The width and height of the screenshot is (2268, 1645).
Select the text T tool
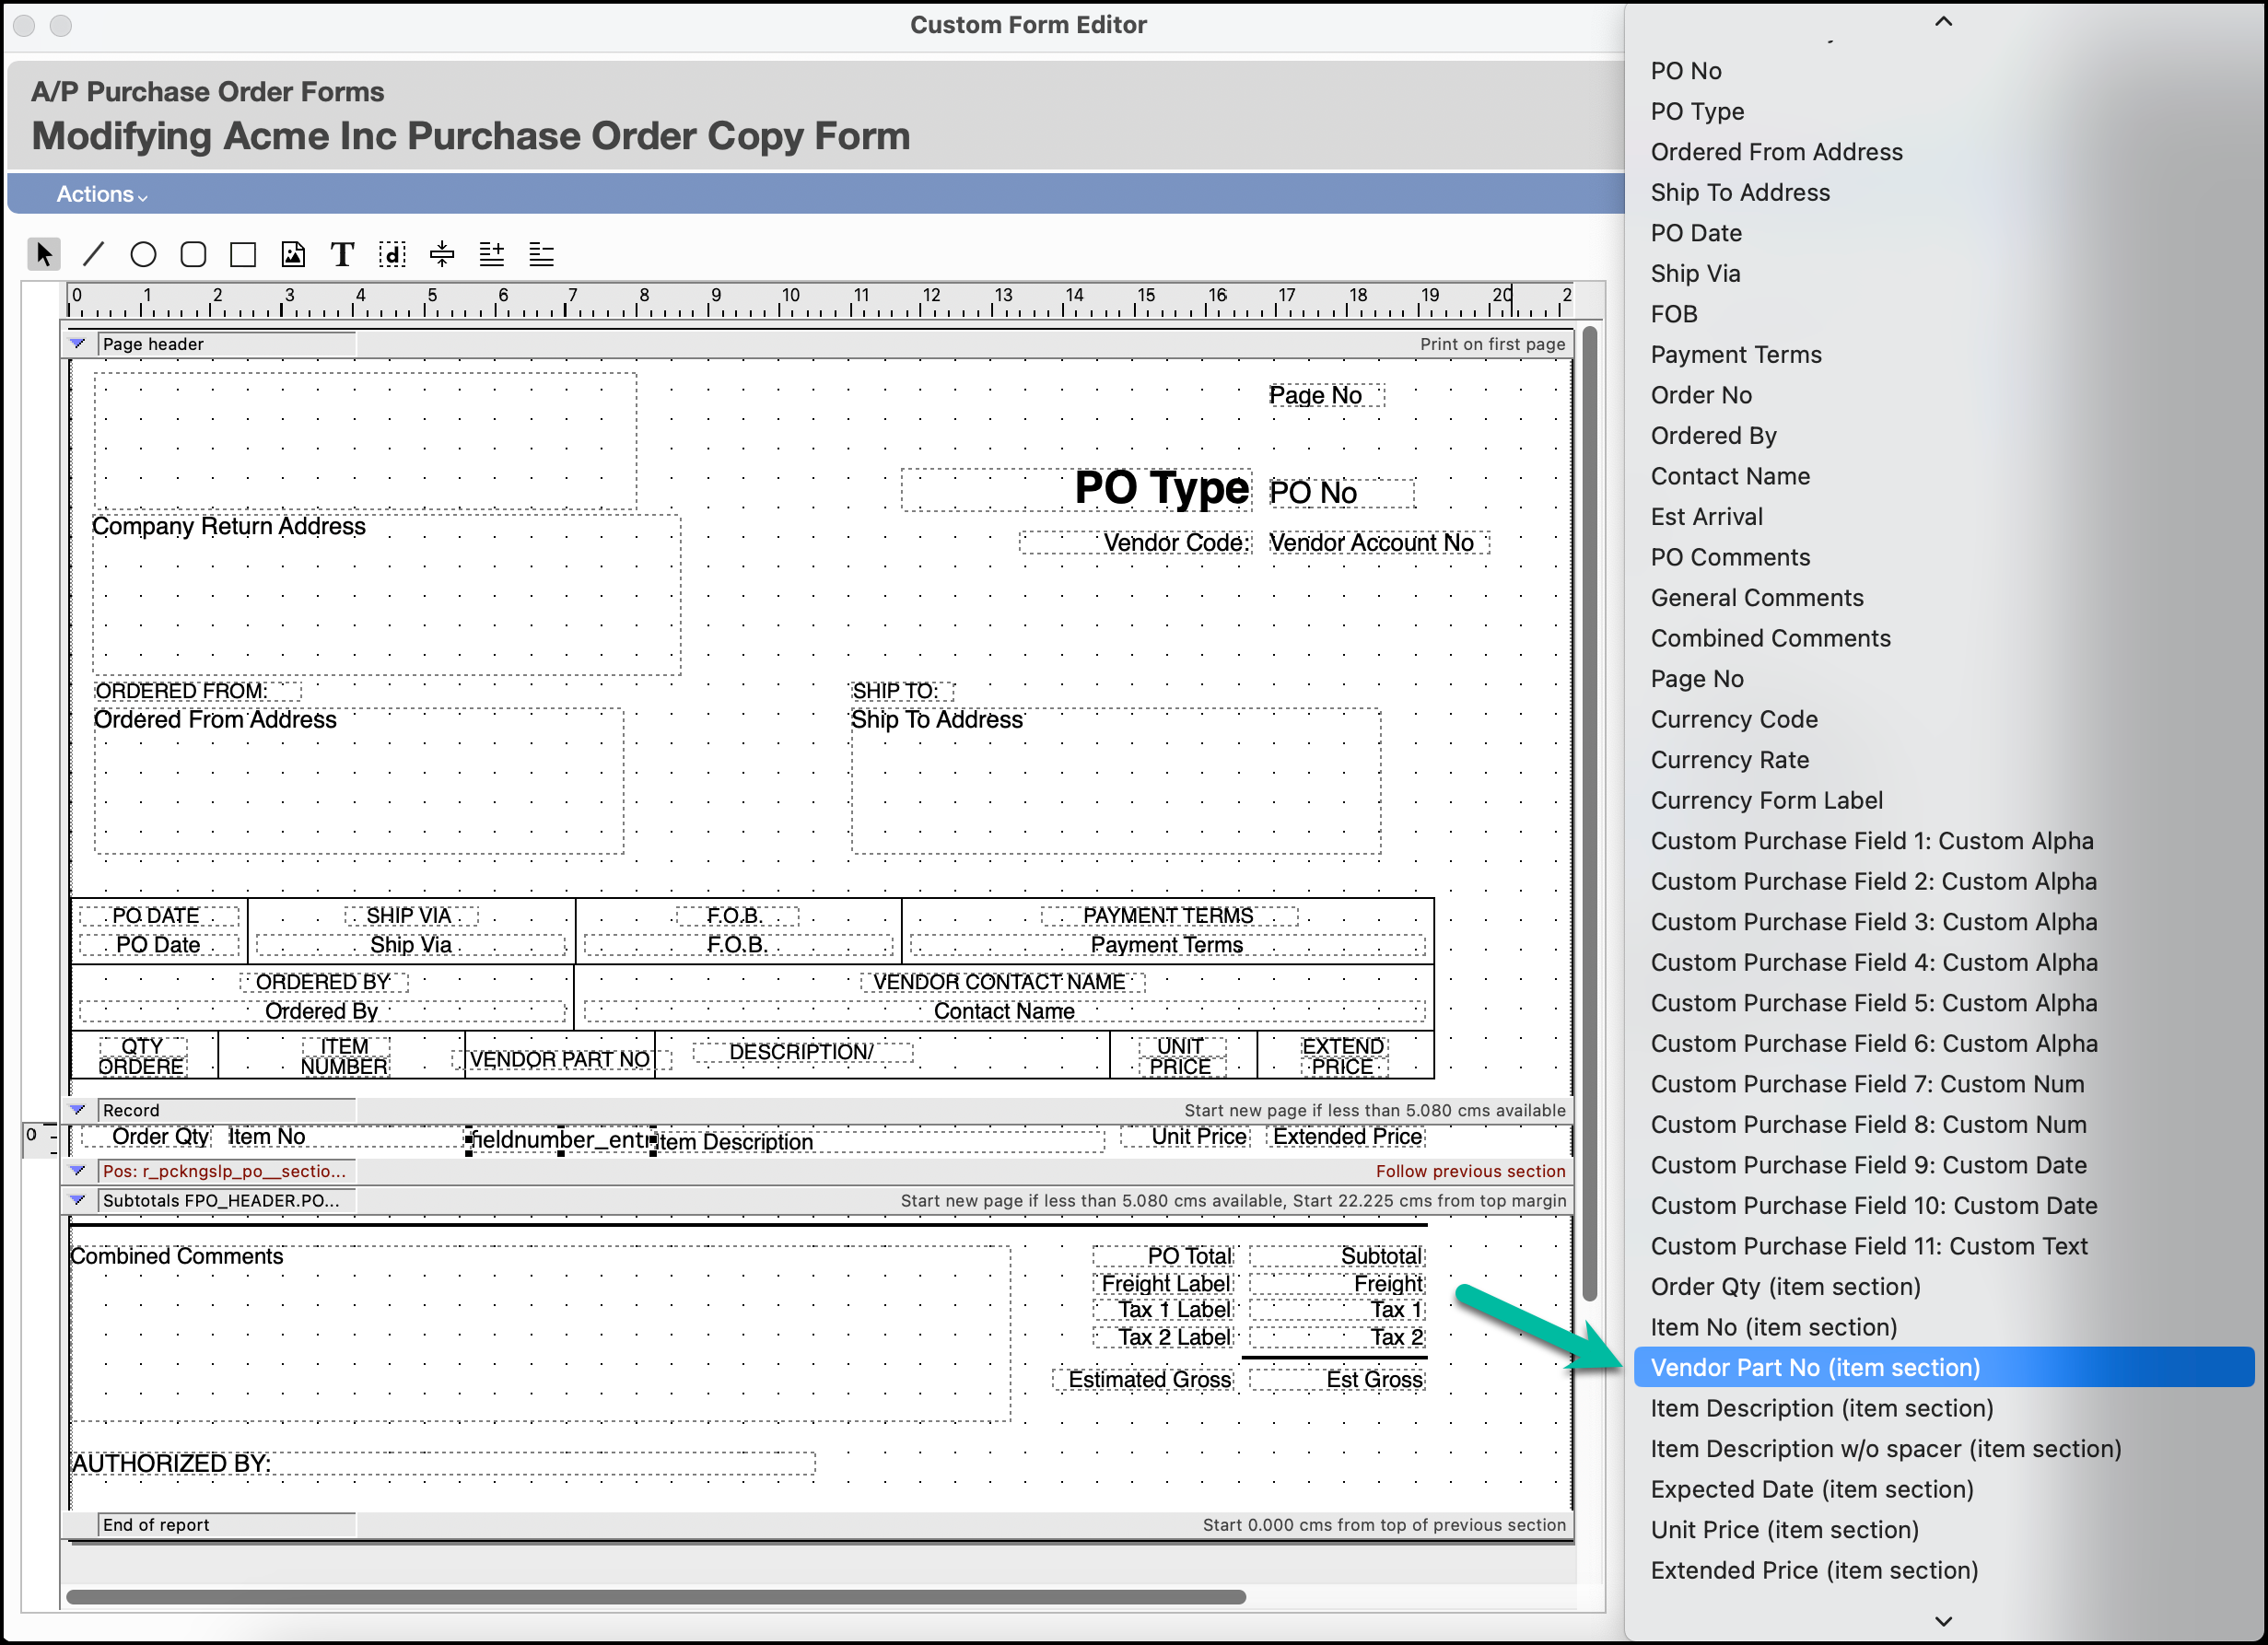click(342, 254)
